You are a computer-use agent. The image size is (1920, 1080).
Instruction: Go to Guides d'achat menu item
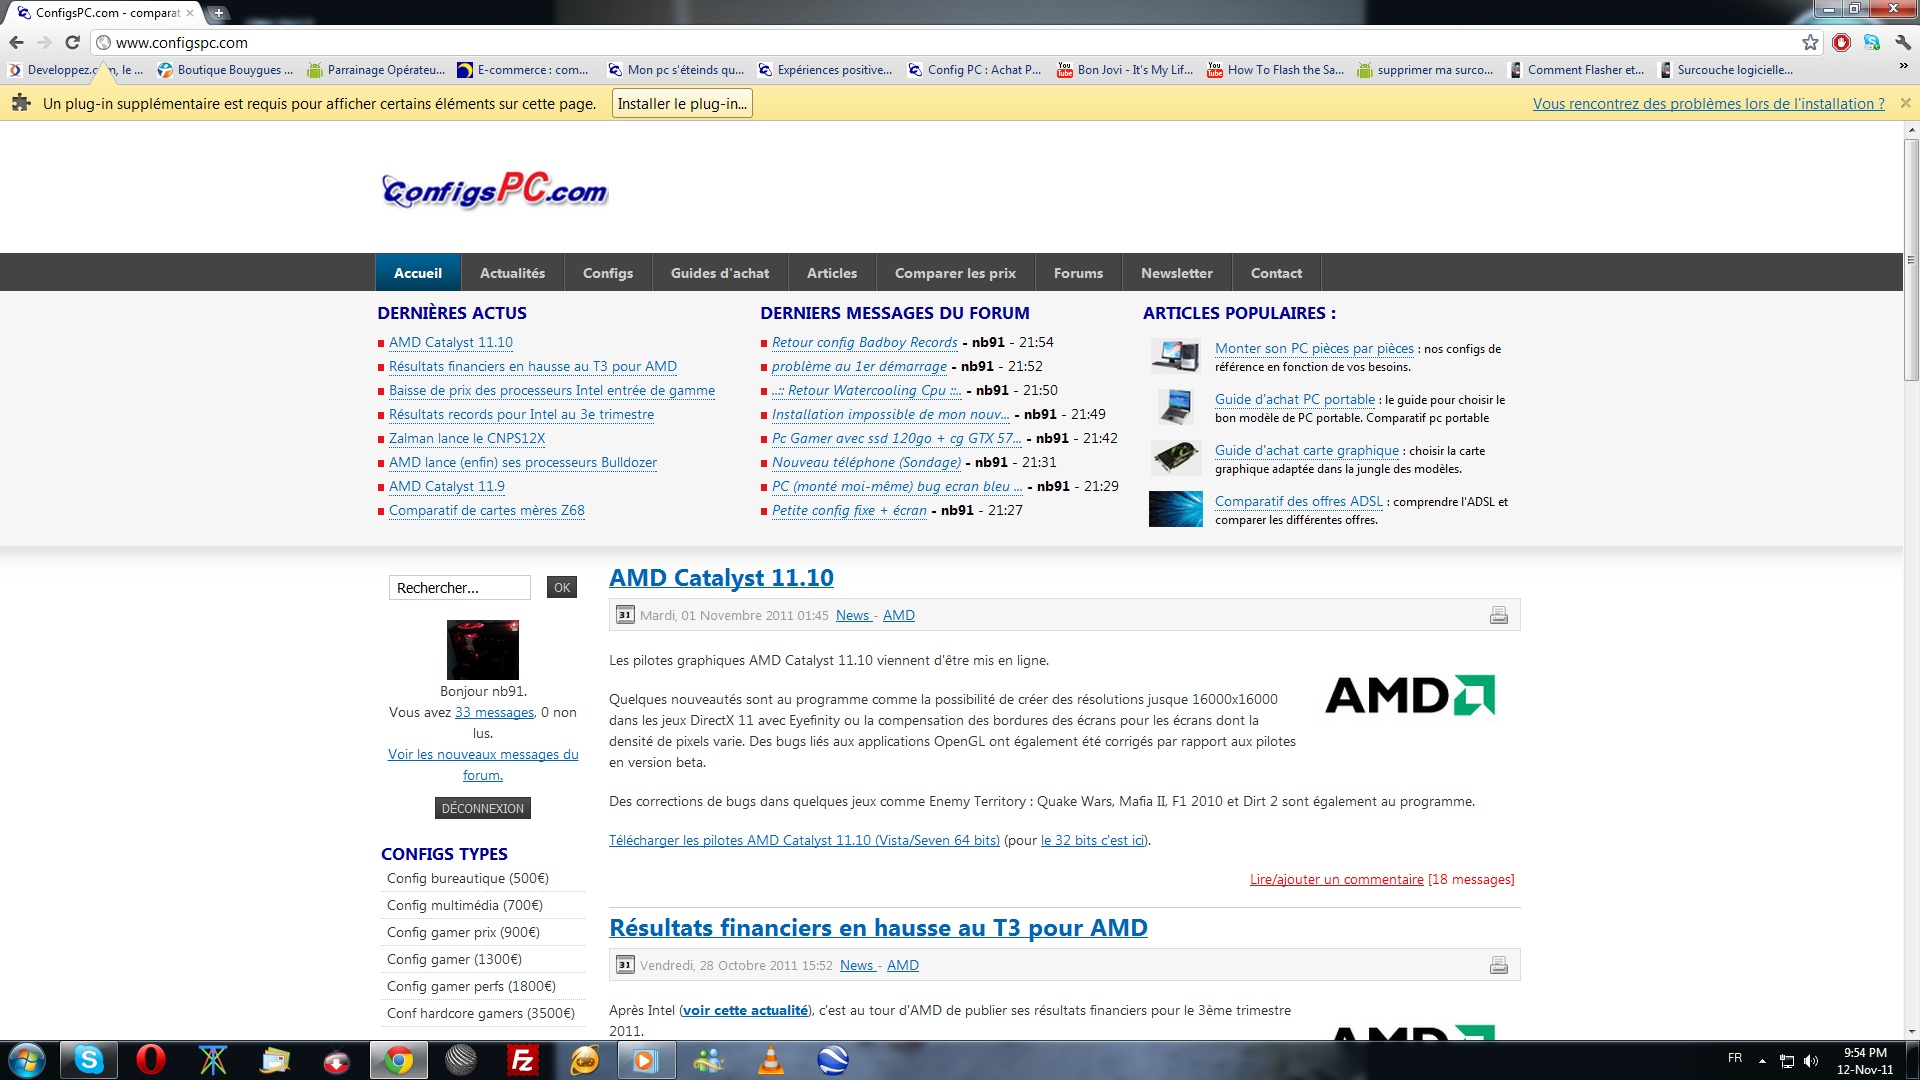click(x=719, y=273)
